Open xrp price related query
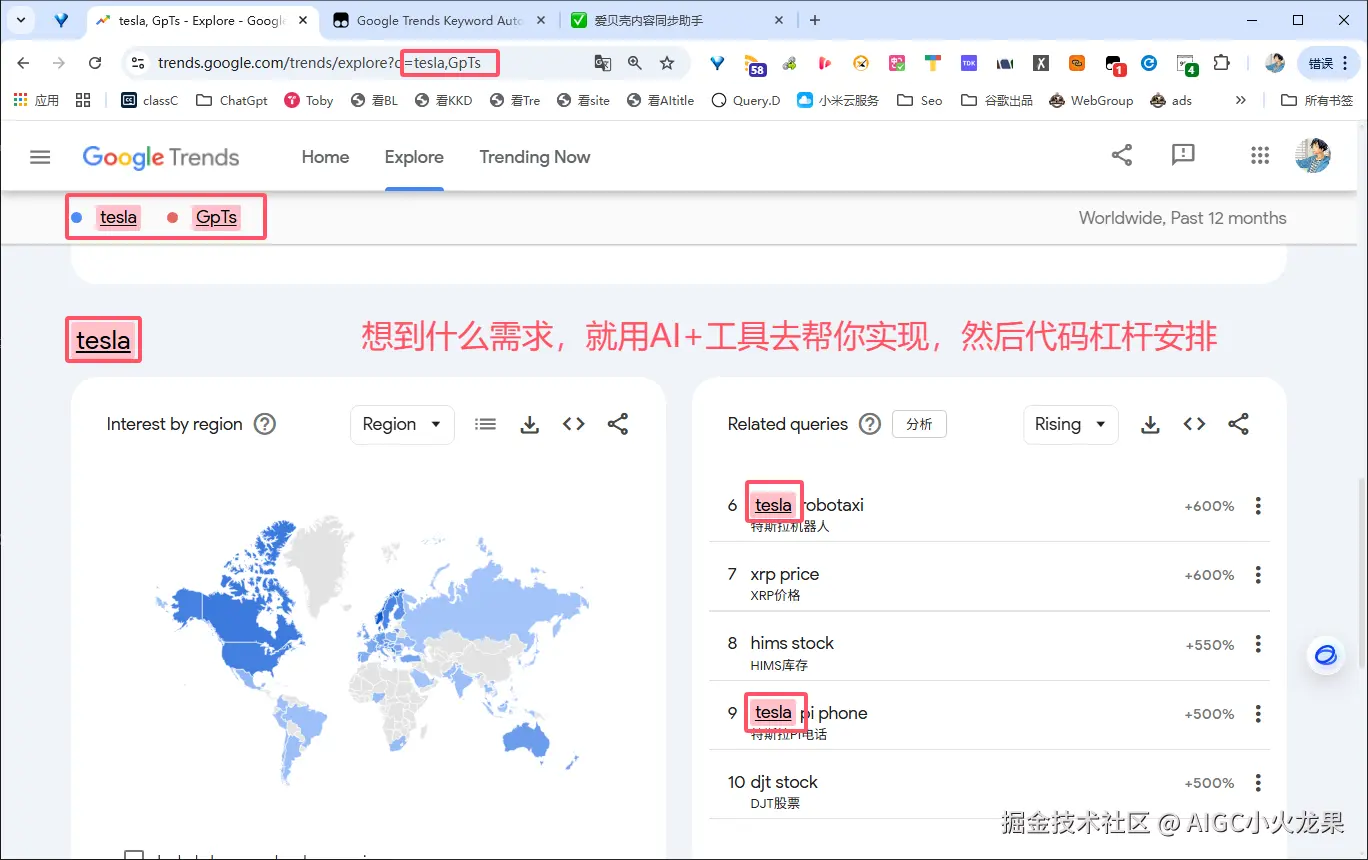This screenshot has height=860, width=1368. [785, 574]
